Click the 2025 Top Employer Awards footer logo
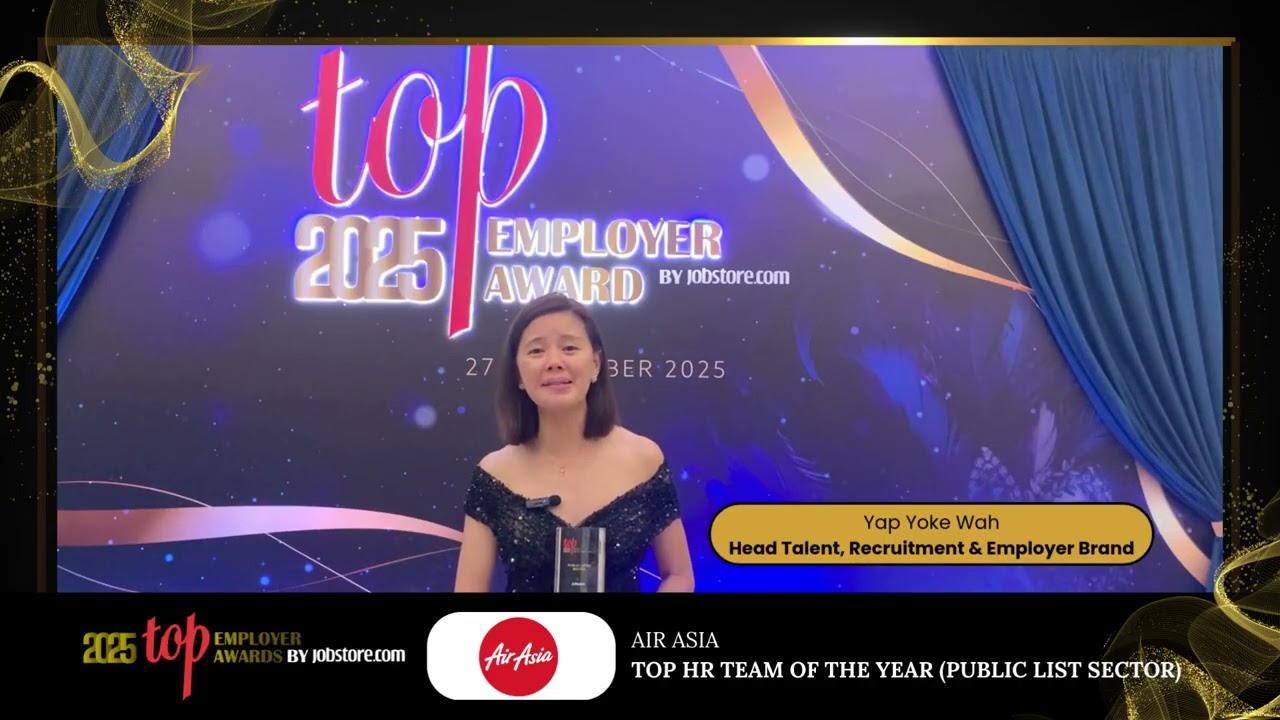Viewport: 1280px width, 720px height. pos(244,656)
